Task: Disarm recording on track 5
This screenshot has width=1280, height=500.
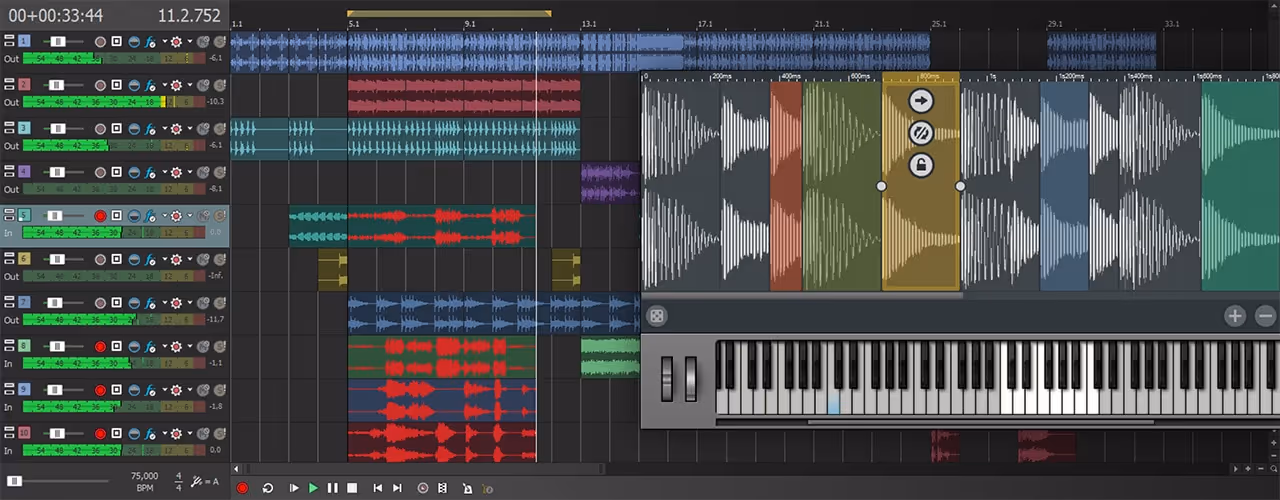Action: coord(100,215)
